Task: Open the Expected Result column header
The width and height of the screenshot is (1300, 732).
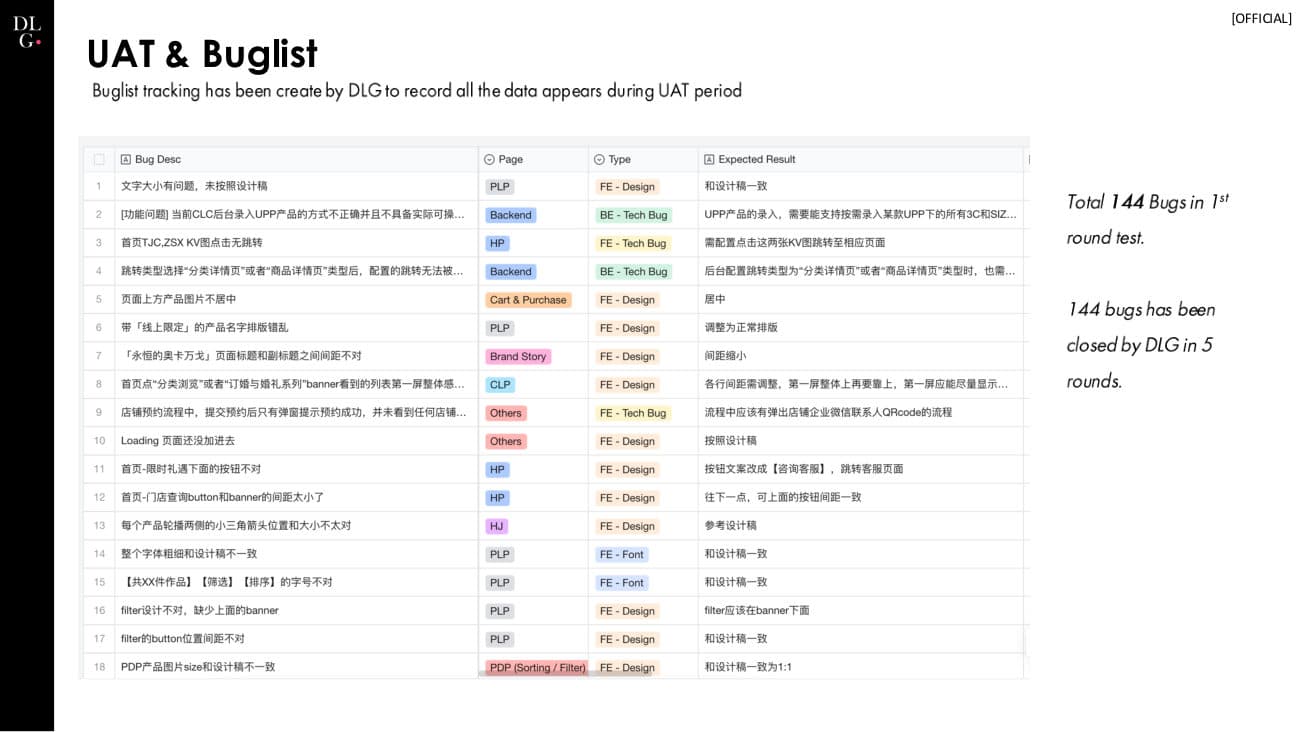Action: (x=756, y=159)
